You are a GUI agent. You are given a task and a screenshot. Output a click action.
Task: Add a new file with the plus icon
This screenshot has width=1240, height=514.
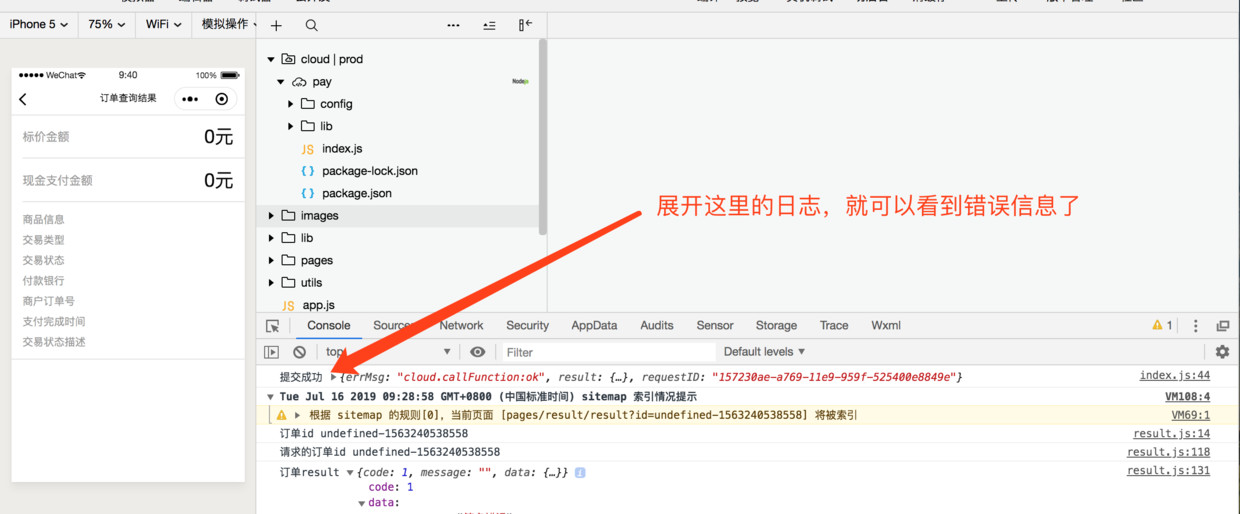click(276, 25)
